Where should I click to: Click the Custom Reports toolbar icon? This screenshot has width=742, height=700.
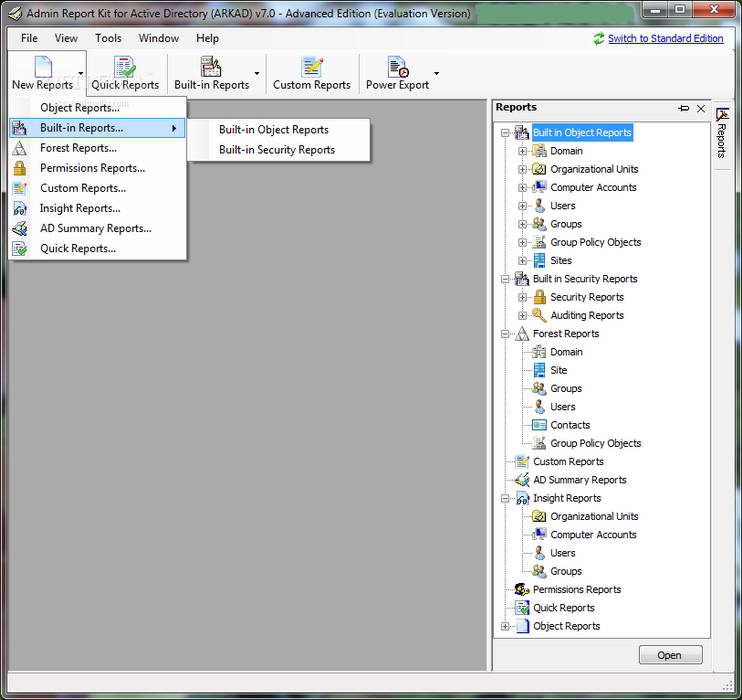pyautogui.click(x=312, y=66)
